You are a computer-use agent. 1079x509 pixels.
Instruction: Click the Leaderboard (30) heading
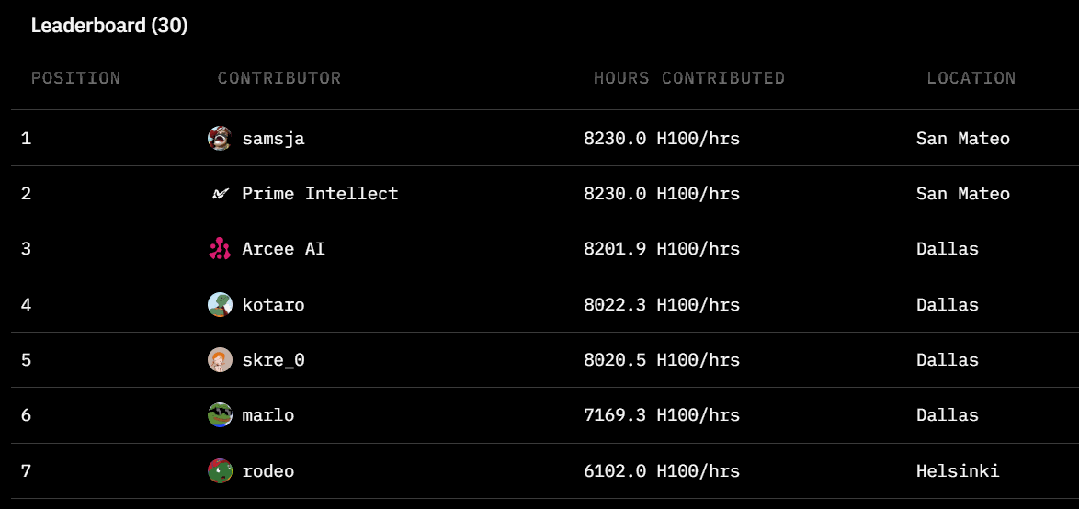[x=109, y=26]
